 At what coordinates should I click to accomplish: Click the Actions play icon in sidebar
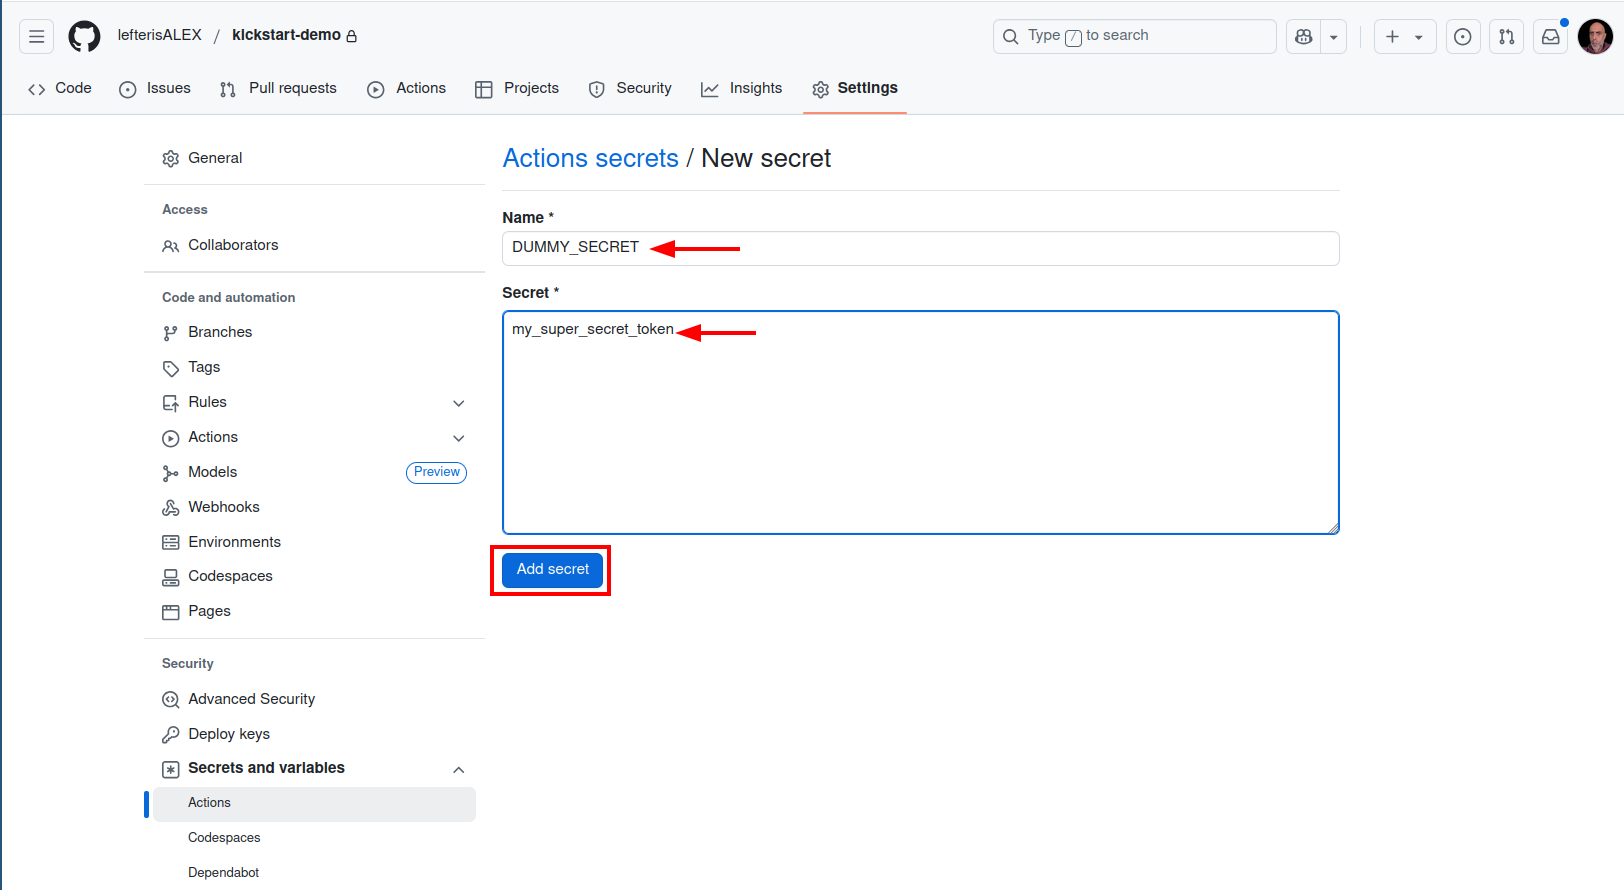[170, 438]
